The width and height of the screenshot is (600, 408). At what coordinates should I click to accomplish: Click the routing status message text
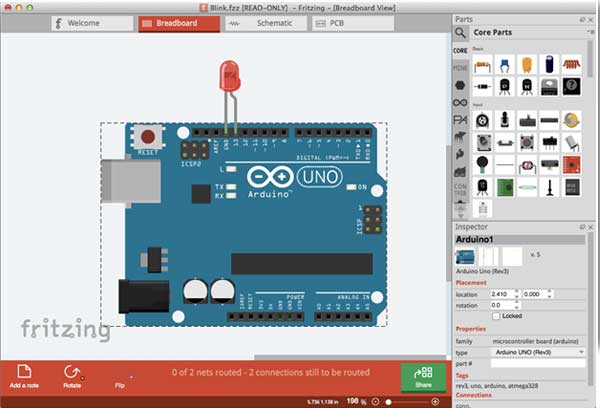pyautogui.click(x=271, y=372)
